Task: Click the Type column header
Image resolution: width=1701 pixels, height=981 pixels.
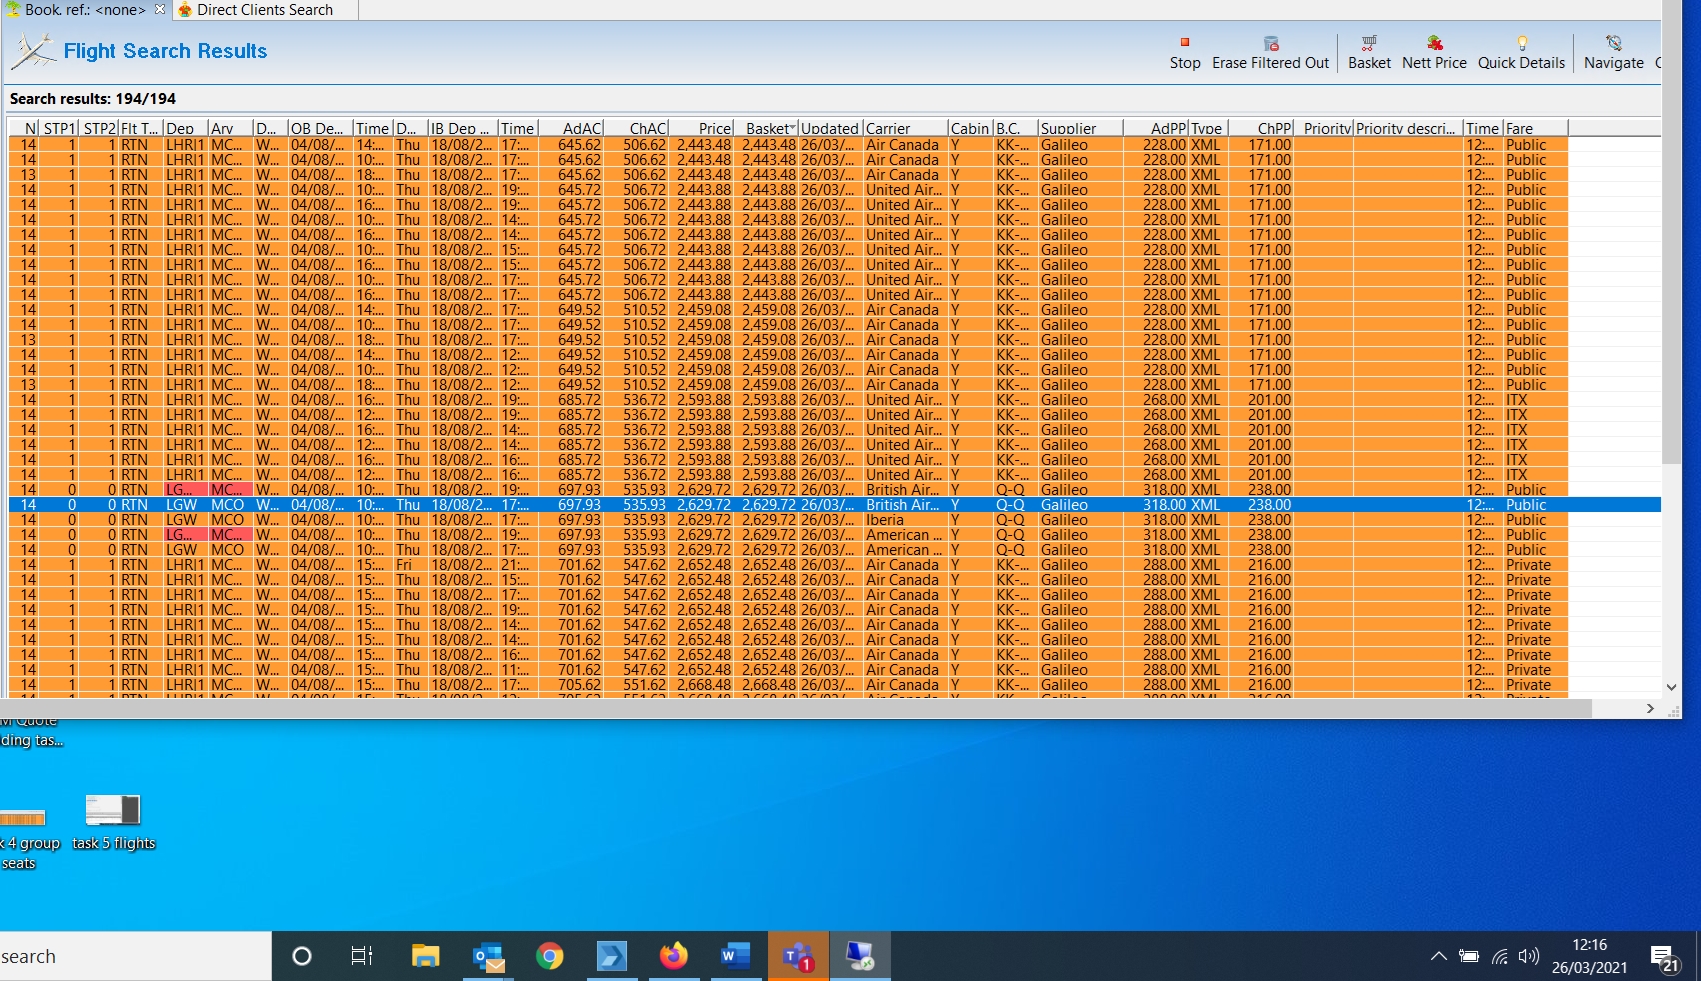Action: (x=1208, y=128)
